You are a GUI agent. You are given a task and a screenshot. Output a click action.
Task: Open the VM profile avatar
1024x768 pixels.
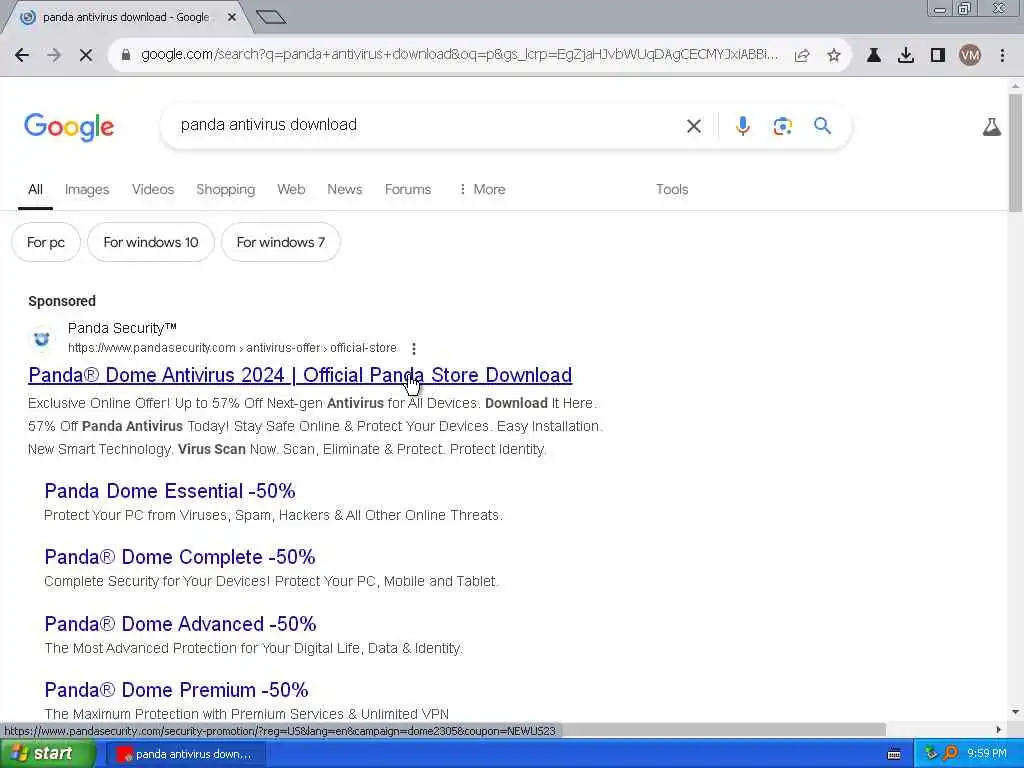[x=970, y=55]
